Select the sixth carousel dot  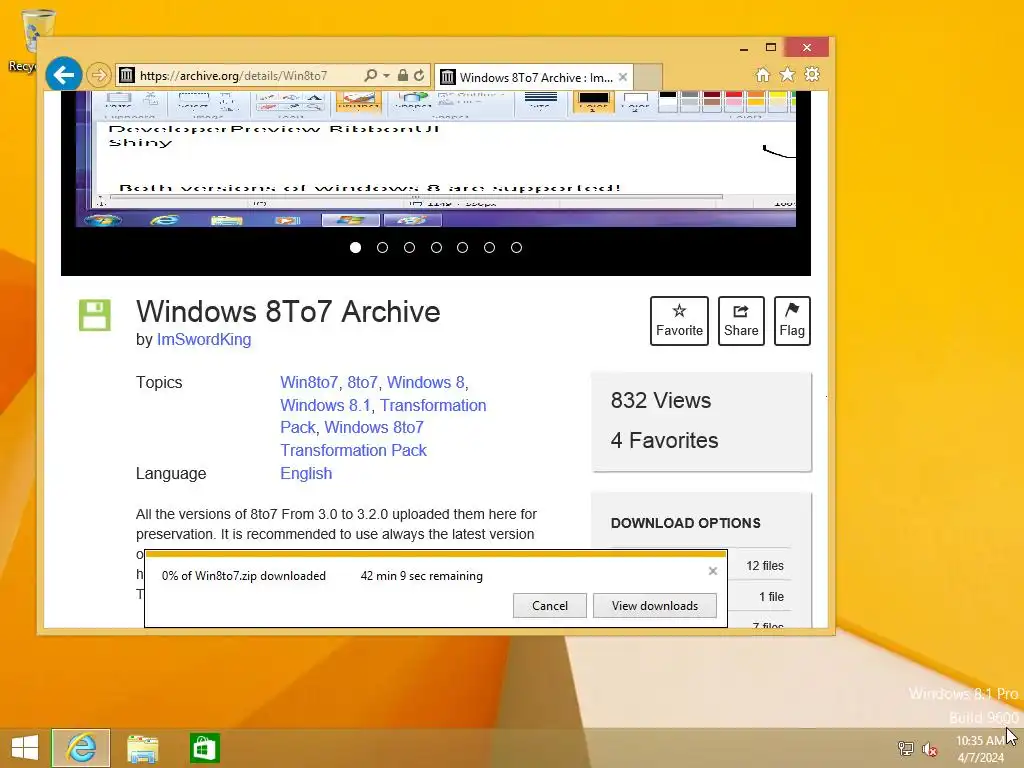coord(489,248)
